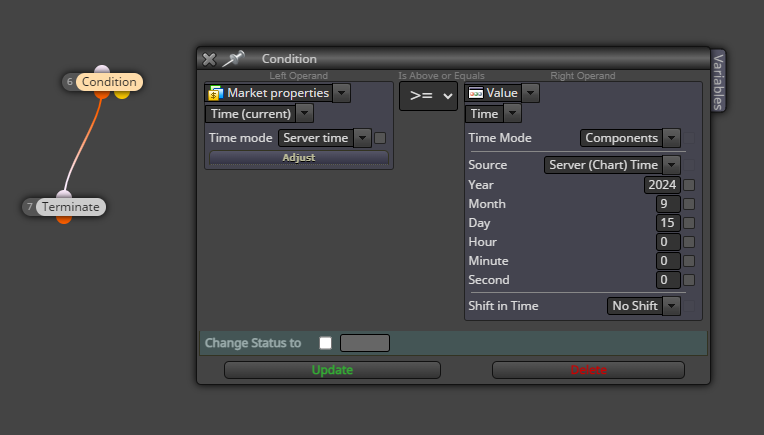
Task: Toggle the checkbox beside Server time
Action: point(380,138)
